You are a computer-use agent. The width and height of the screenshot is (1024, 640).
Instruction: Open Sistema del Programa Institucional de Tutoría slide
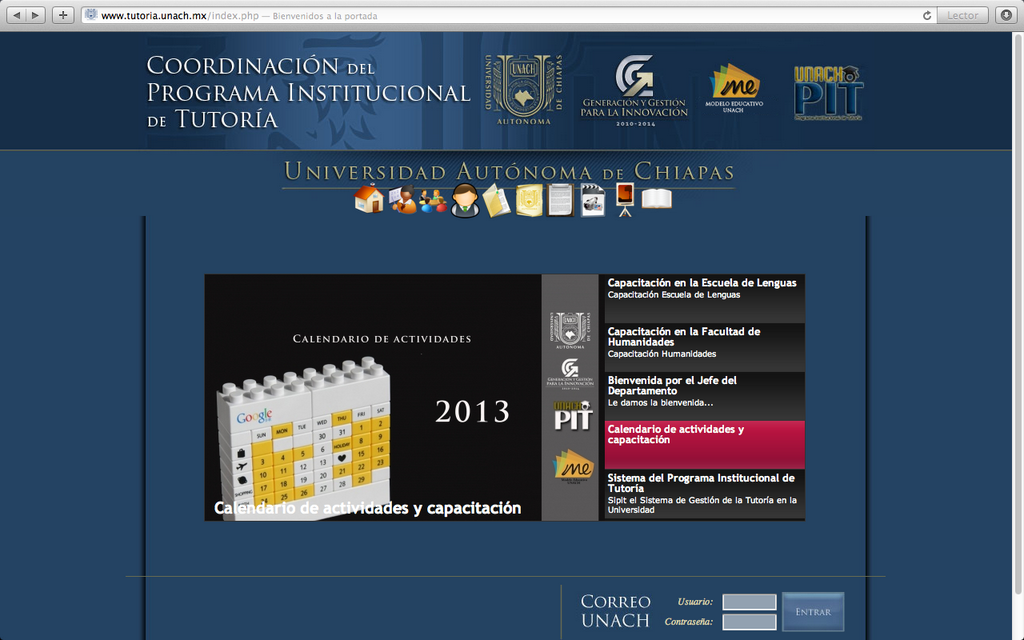(705, 494)
